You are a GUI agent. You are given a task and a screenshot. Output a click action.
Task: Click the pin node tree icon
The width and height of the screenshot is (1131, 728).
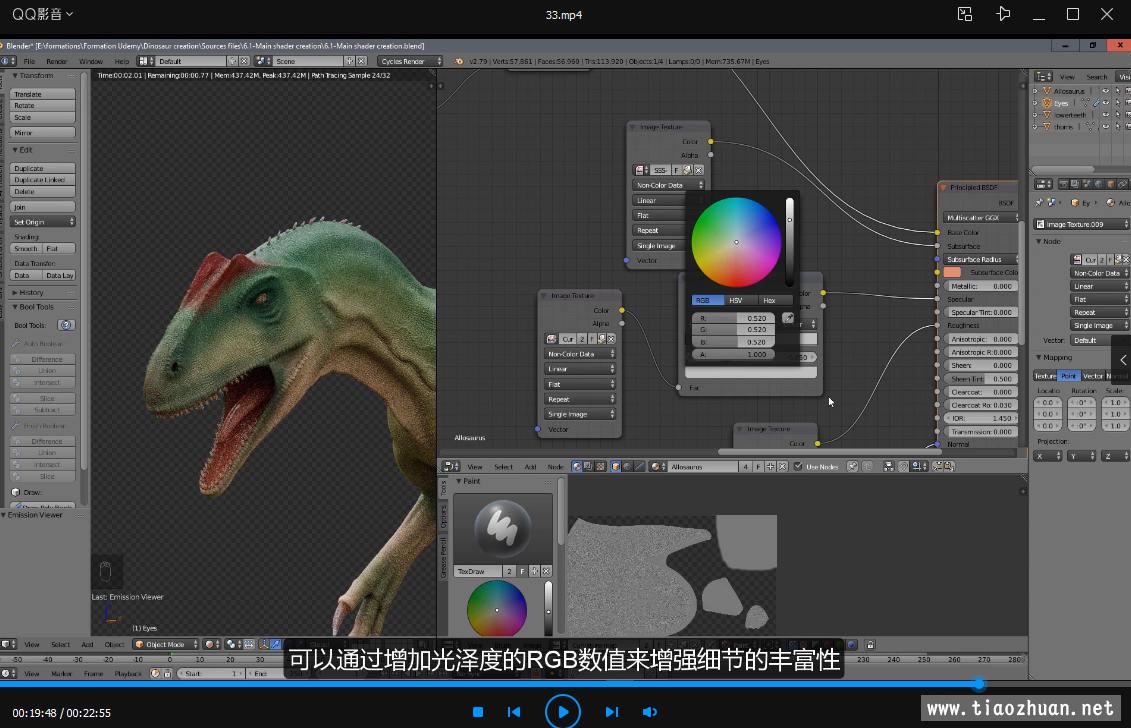[x=852, y=467]
